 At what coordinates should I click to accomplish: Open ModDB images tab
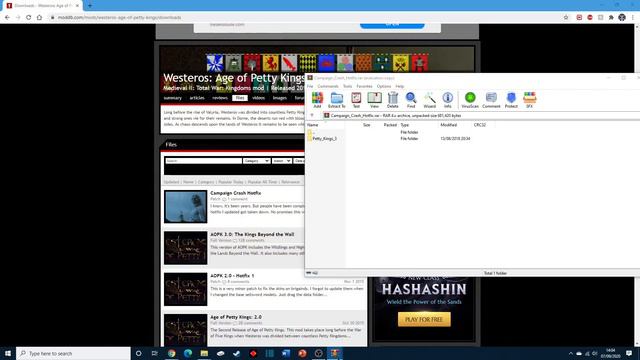point(280,98)
